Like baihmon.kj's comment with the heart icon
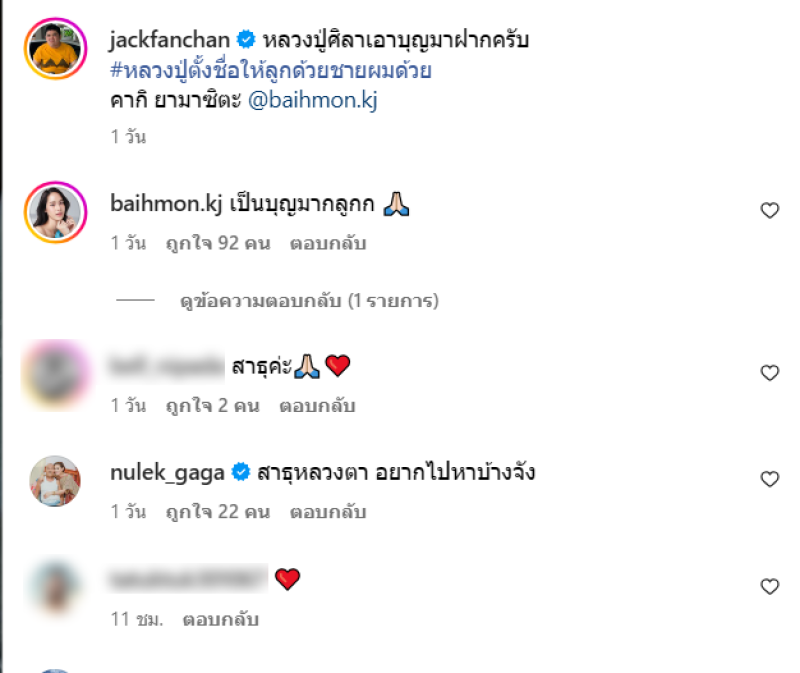 [x=769, y=210]
